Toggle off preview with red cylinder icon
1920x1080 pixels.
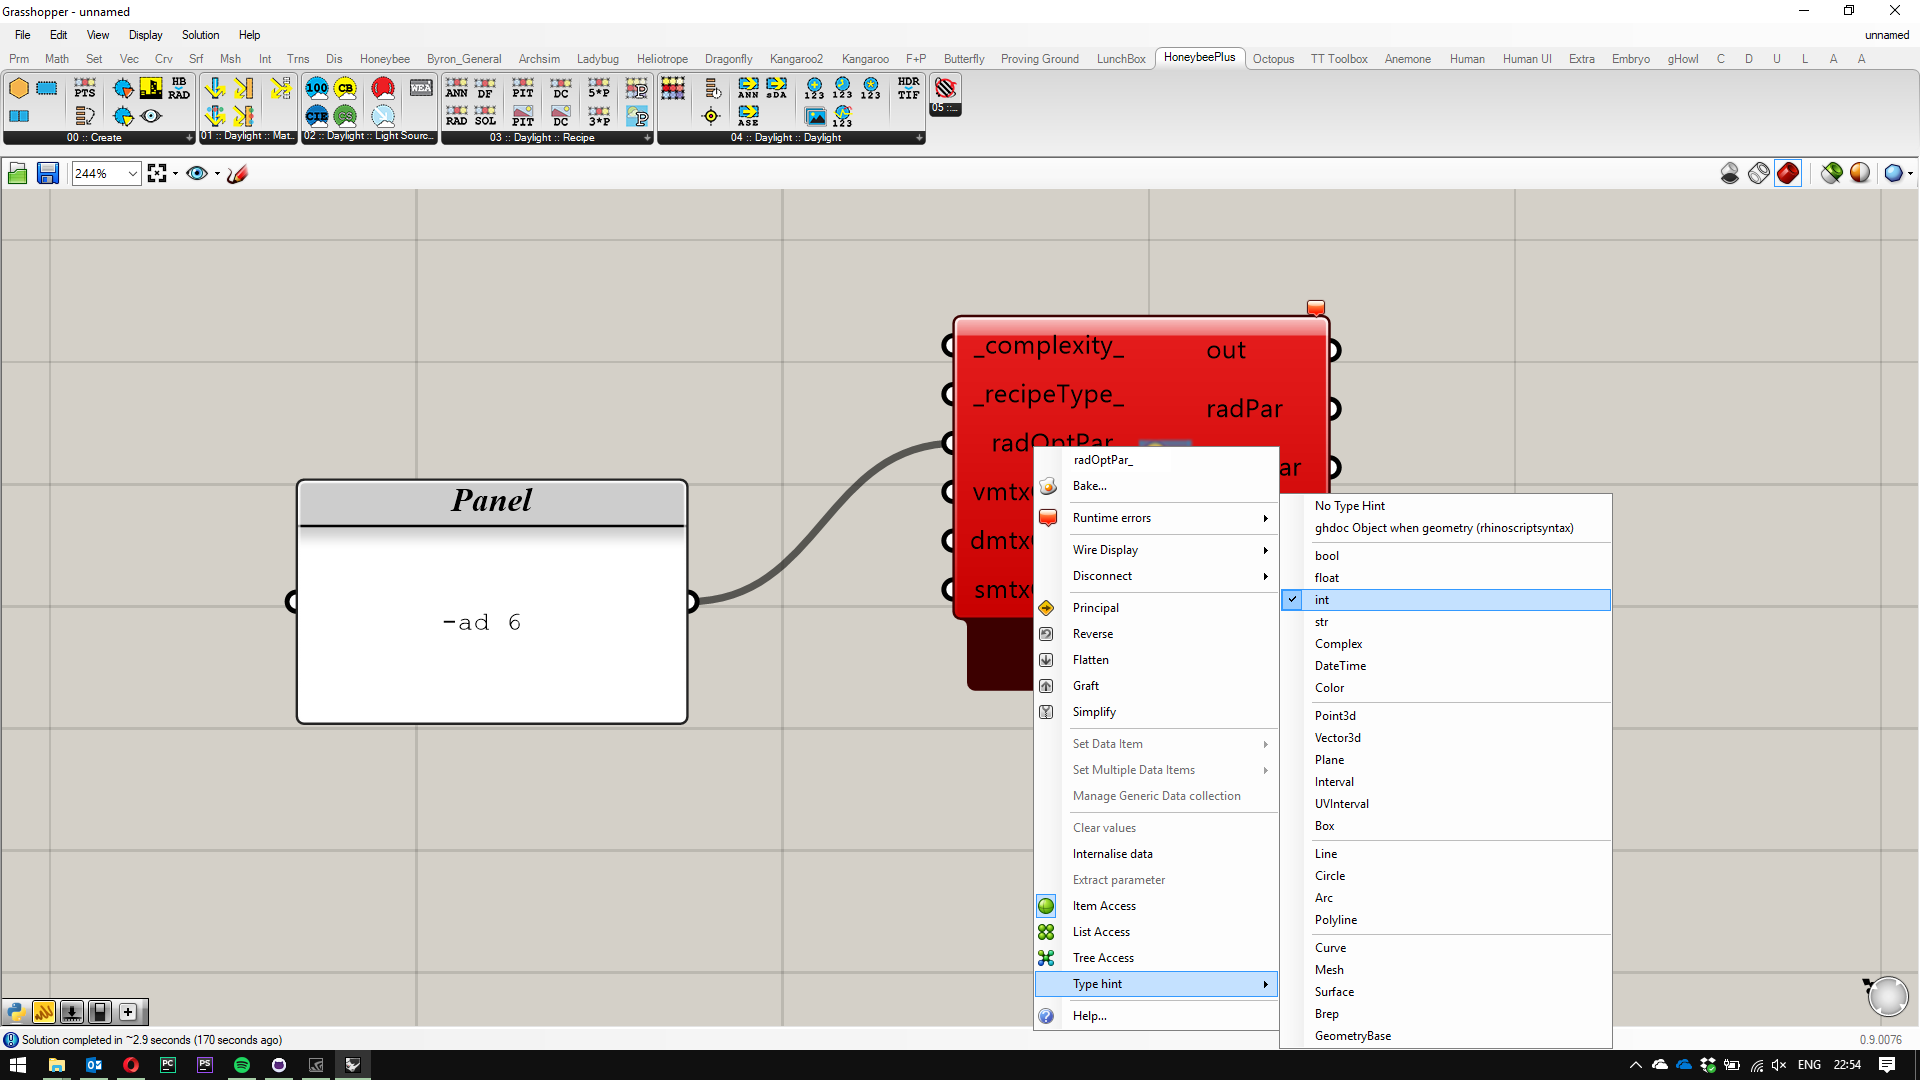coord(1788,173)
